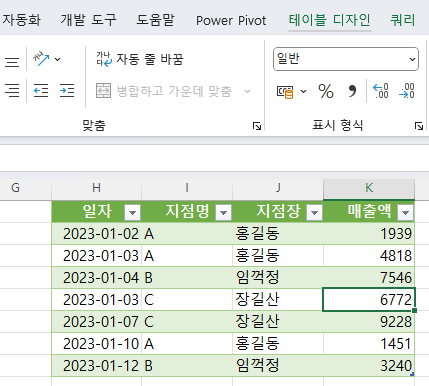Increase indent of cell content
Viewport: 429px width, 386px height.
[67, 91]
